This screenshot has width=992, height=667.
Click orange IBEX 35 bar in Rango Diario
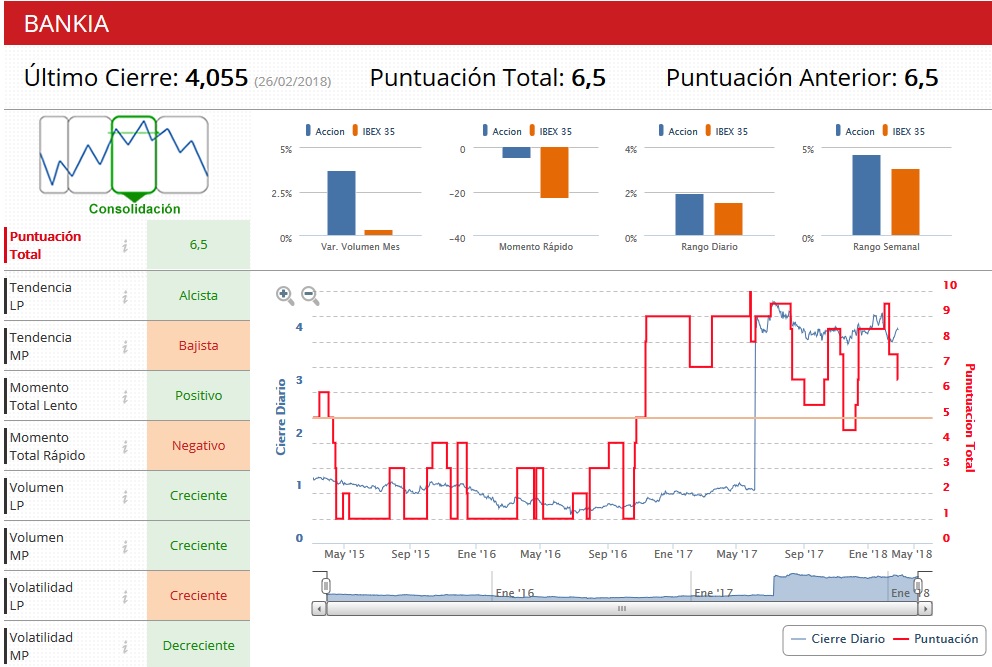click(x=728, y=219)
